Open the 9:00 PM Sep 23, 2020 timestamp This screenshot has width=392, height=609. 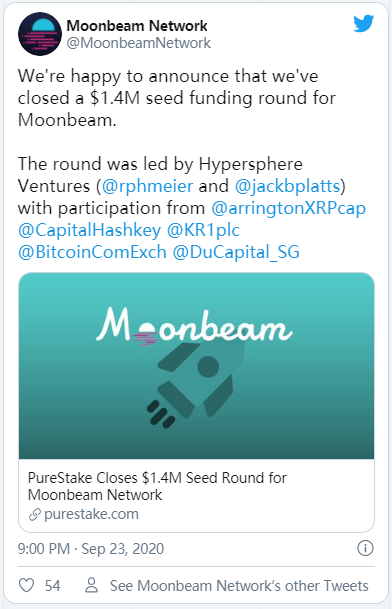click(x=91, y=549)
